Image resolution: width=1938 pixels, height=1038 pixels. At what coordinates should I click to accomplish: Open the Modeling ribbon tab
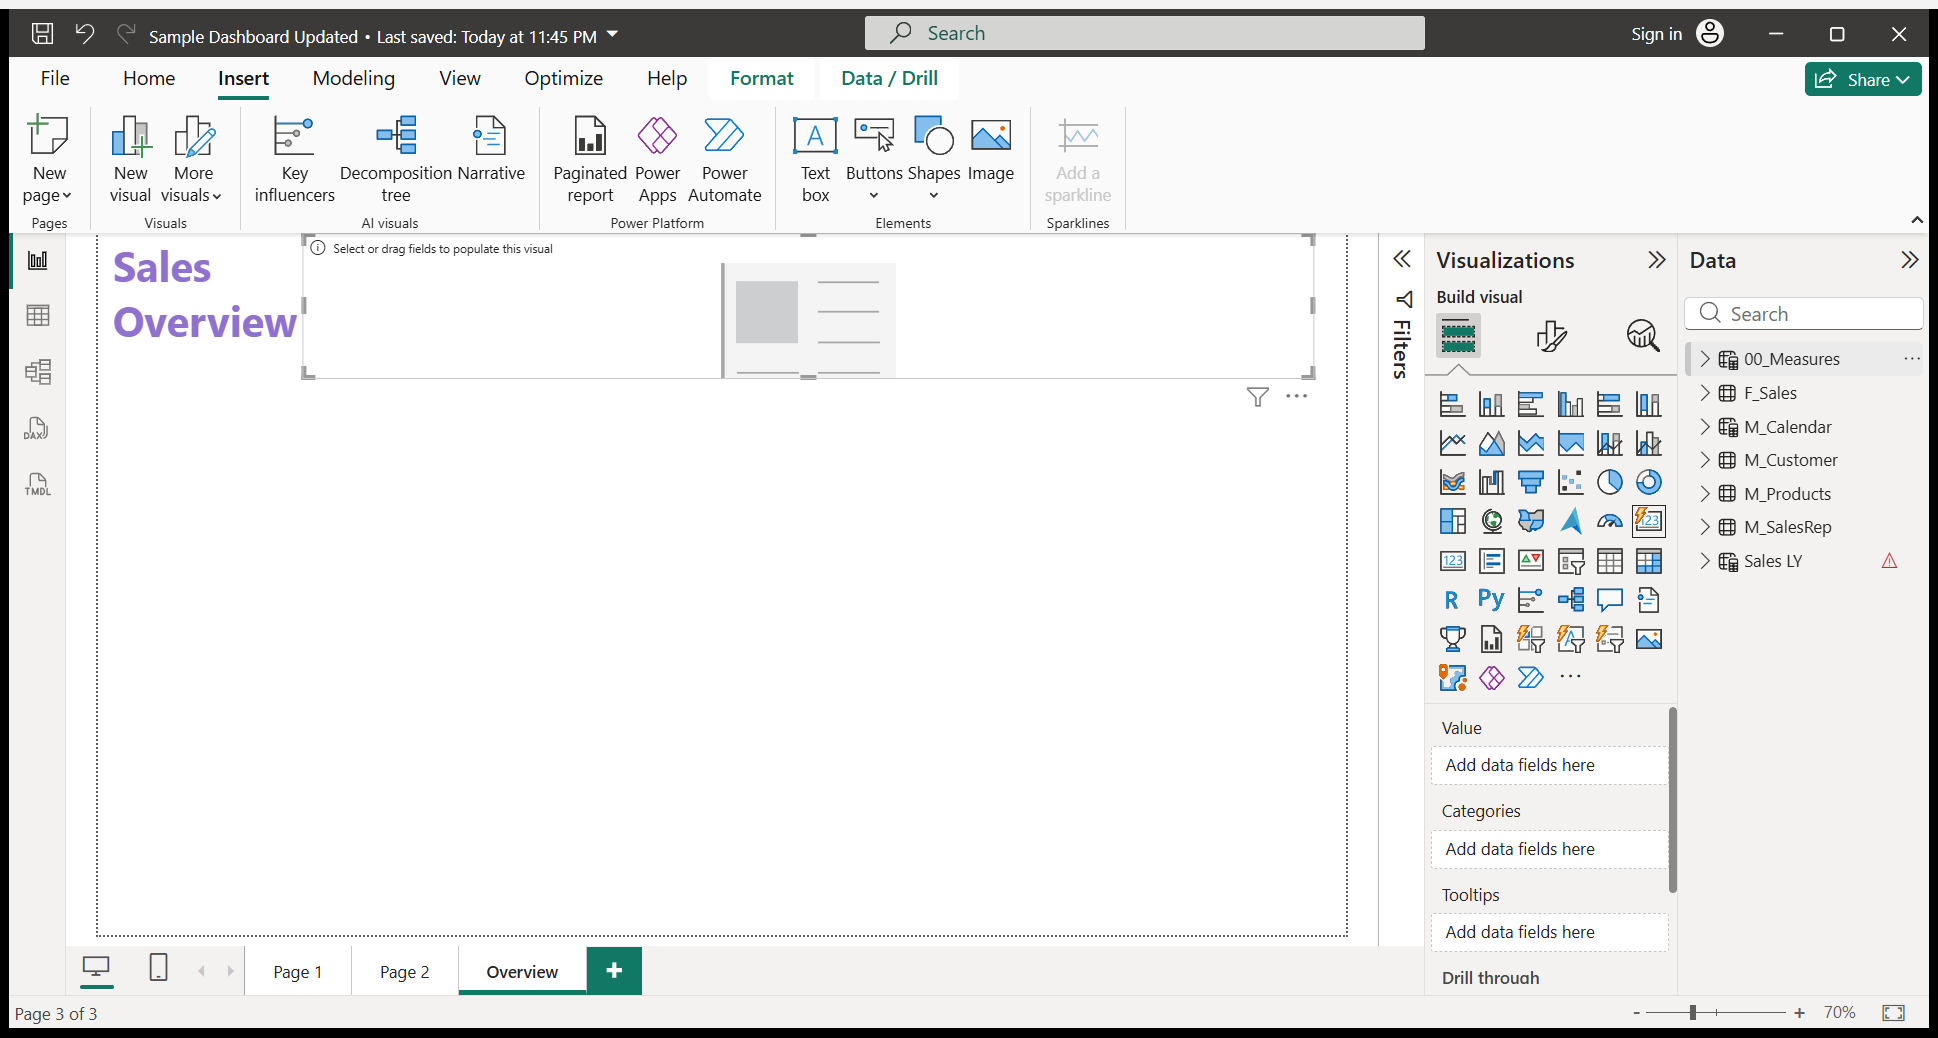(x=353, y=78)
